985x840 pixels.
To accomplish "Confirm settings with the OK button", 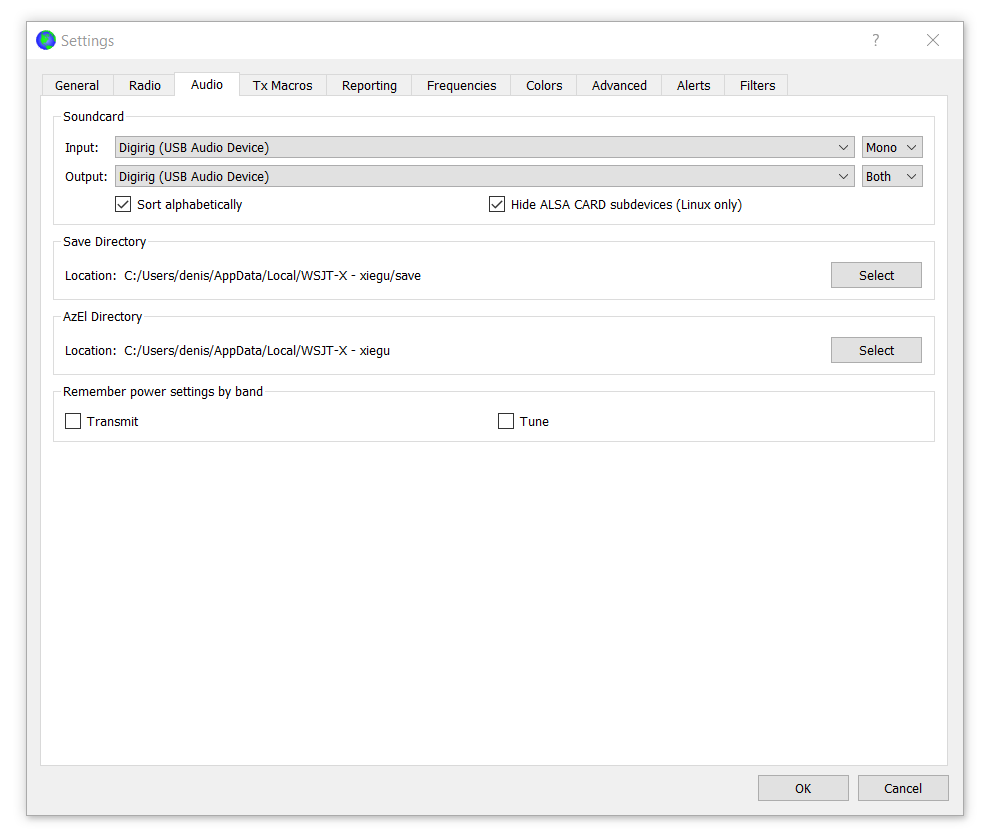I will (803, 788).
